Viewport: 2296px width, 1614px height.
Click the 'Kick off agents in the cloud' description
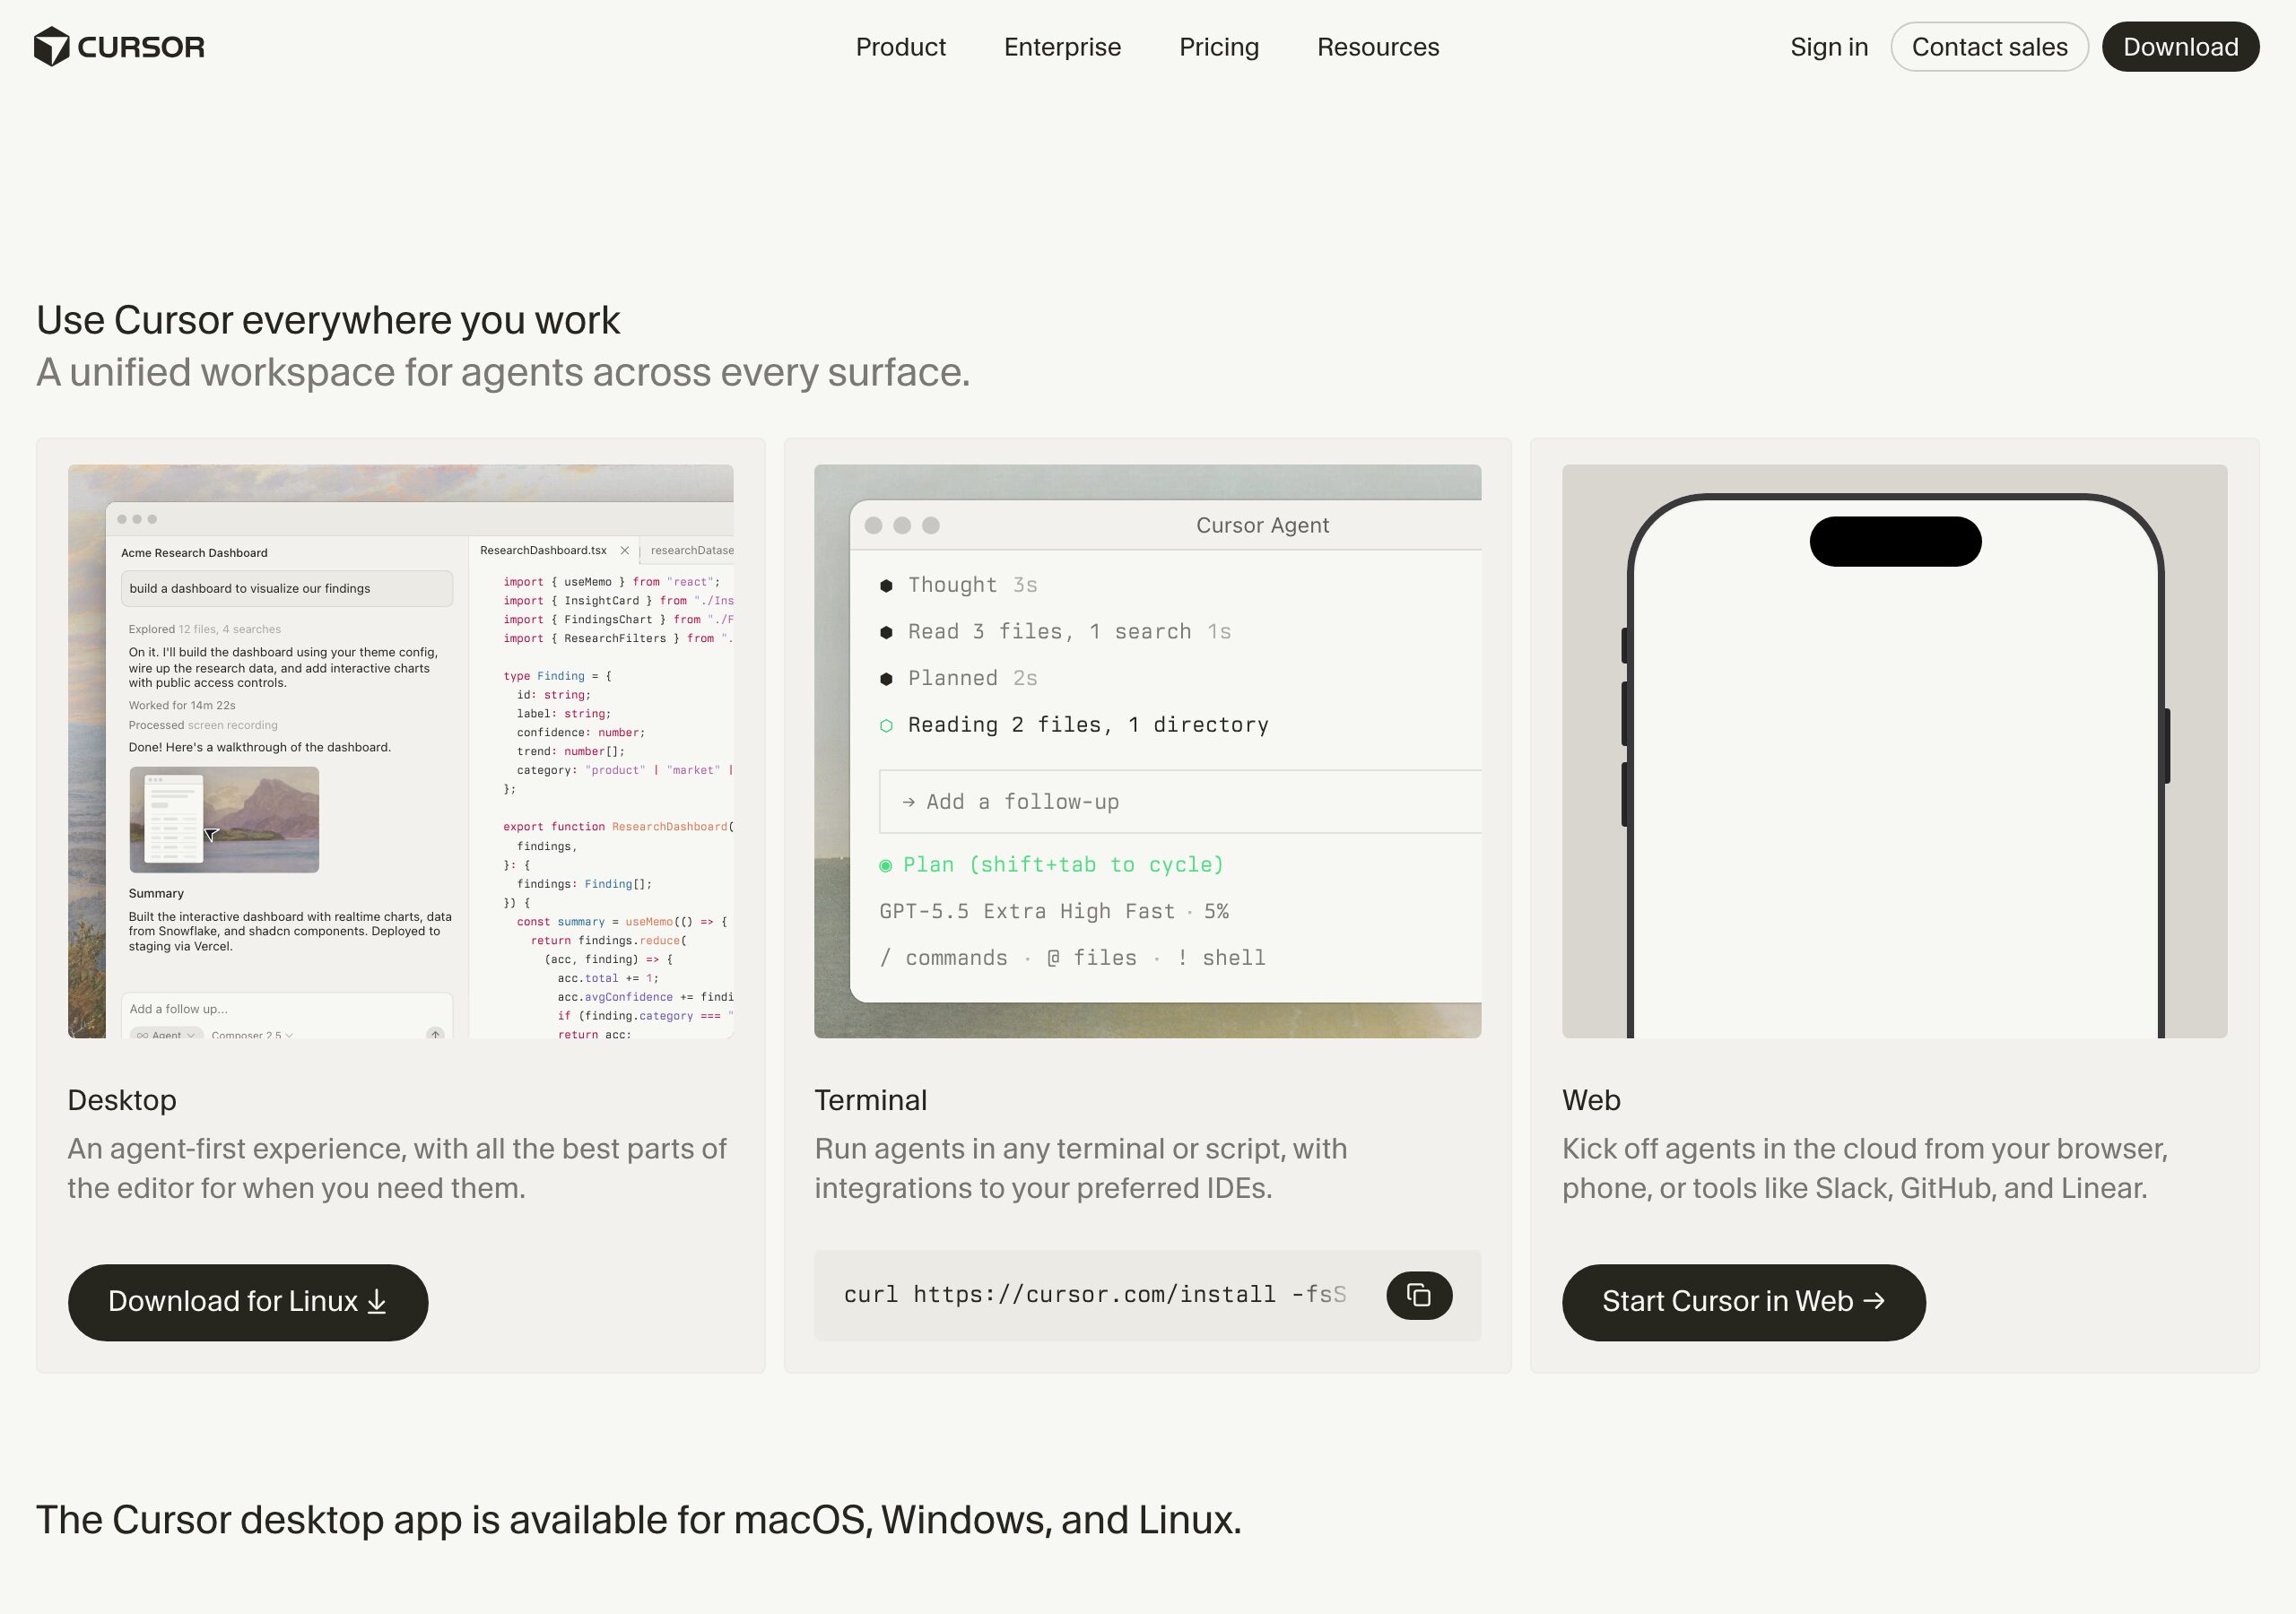click(1865, 1168)
